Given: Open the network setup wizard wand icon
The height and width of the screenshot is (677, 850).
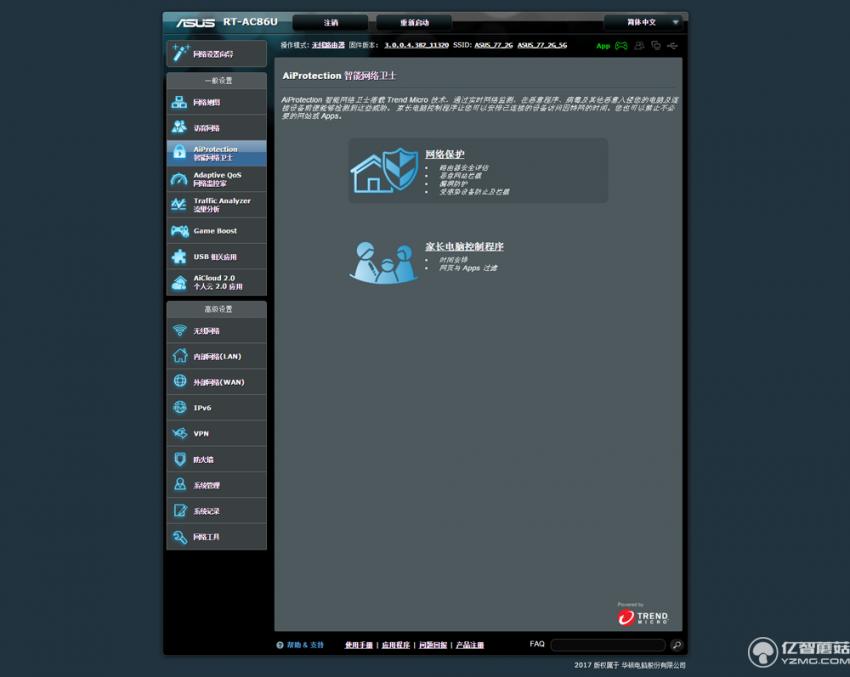Looking at the screenshot, I should (181, 53).
